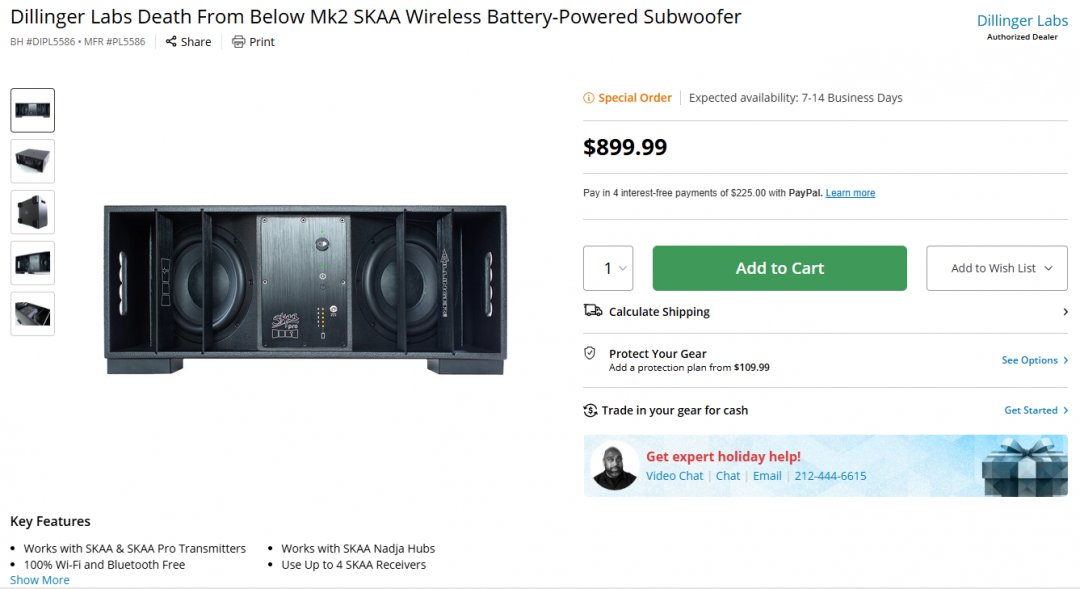This screenshot has height=589, width=1080.
Task: Click the Calculate Shipping truck icon
Action: click(593, 311)
